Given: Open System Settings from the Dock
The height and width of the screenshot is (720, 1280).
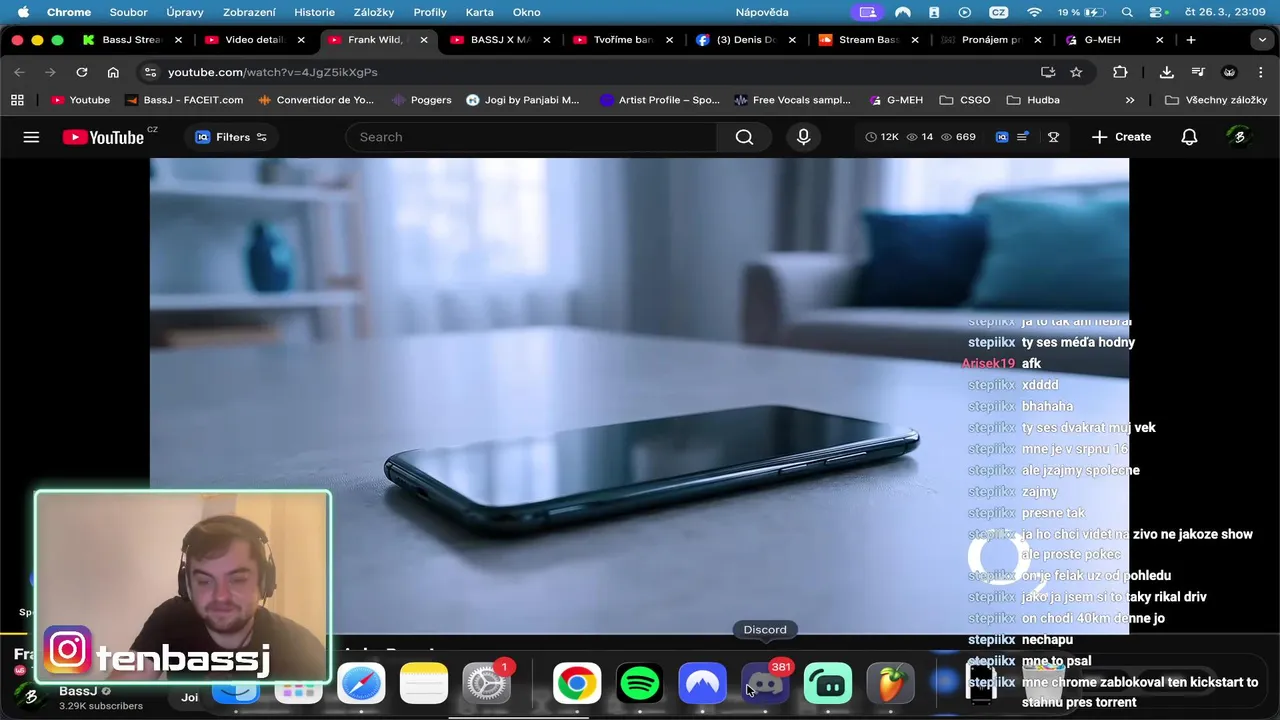Looking at the screenshot, I should tap(487, 684).
